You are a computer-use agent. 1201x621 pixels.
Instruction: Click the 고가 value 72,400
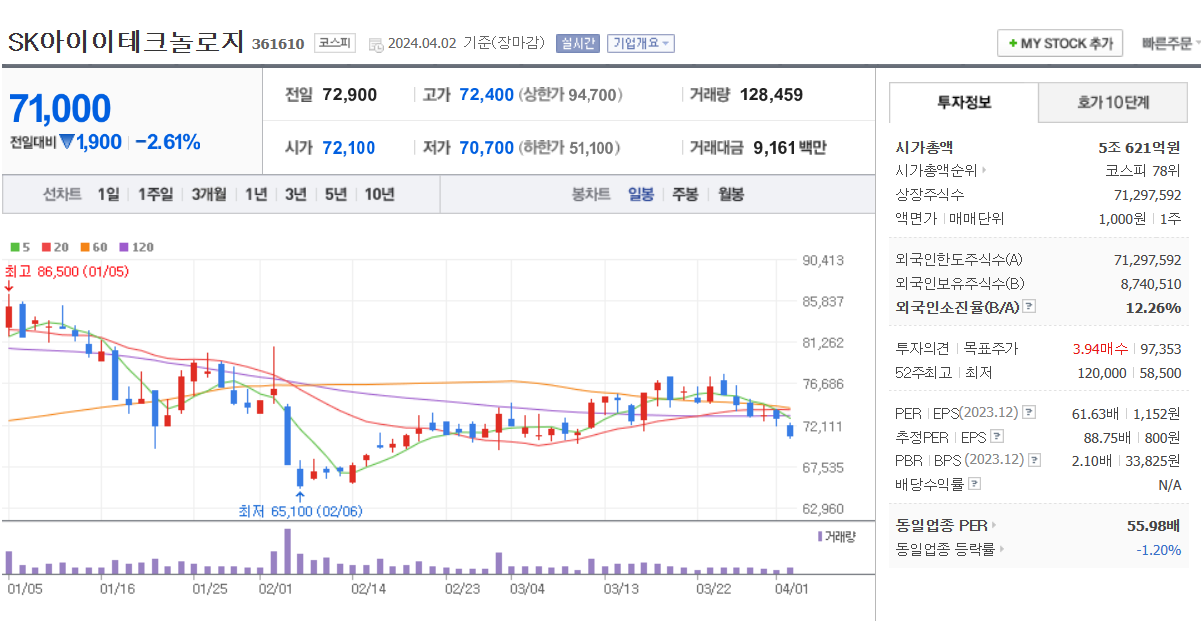pos(487,95)
